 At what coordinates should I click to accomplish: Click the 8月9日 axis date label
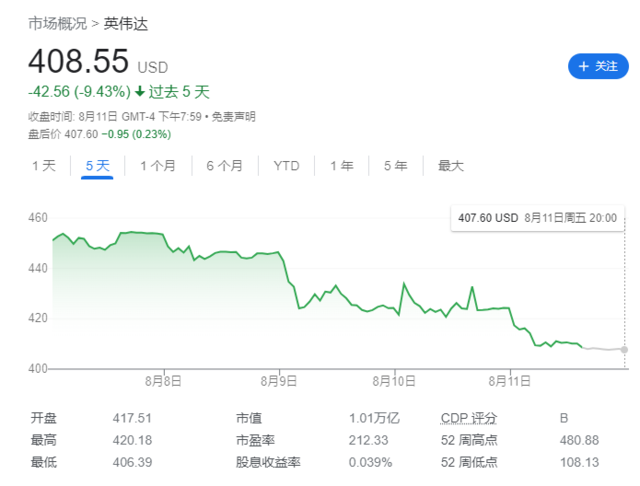tap(279, 381)
